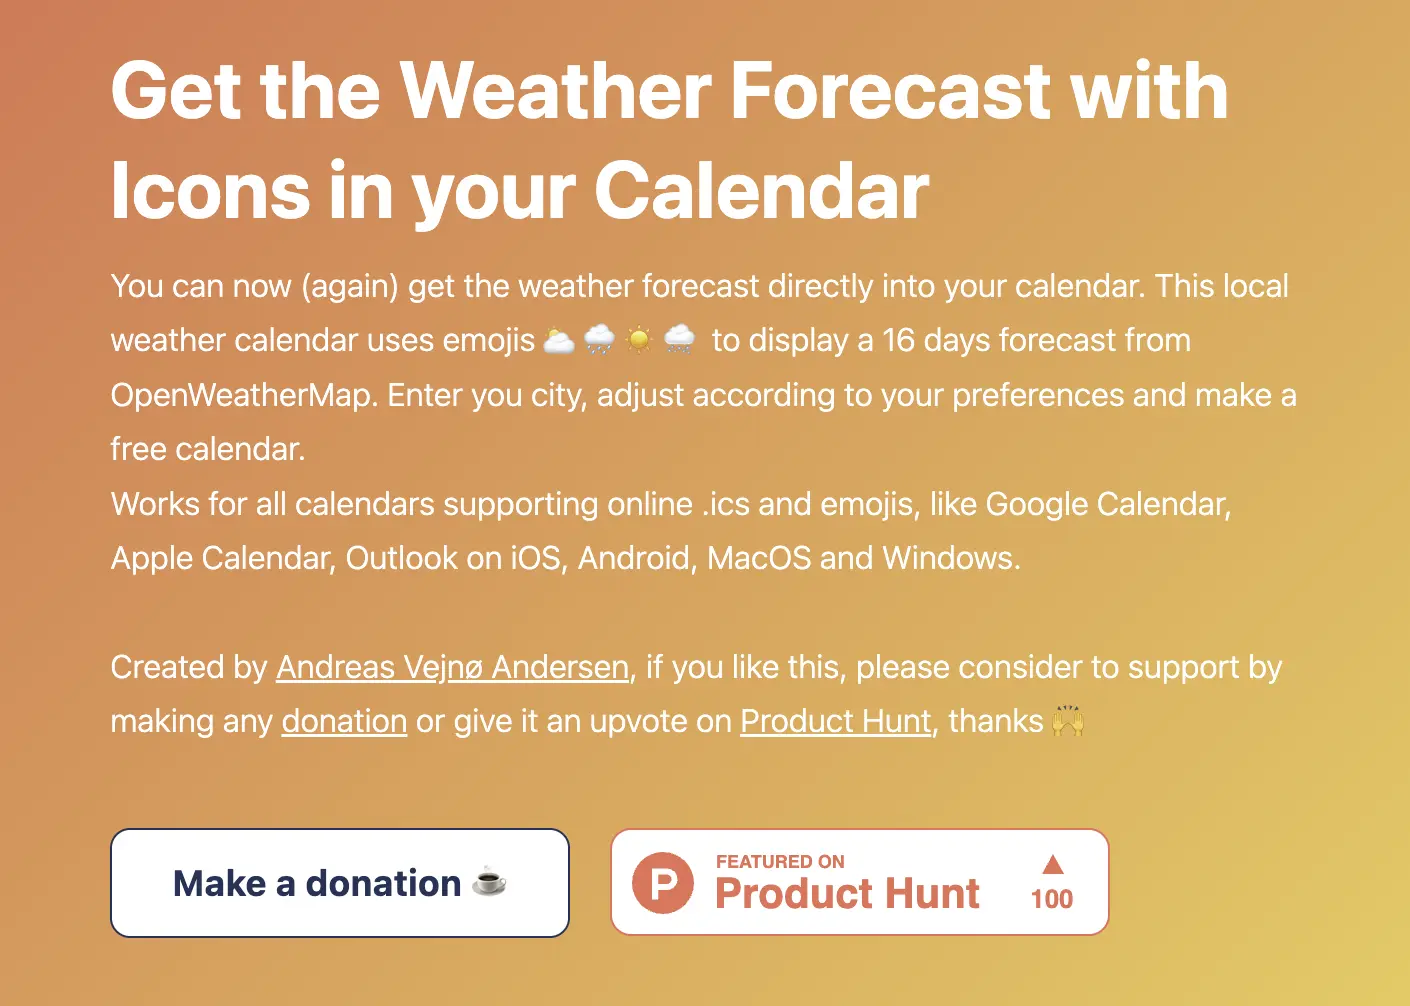The height and width of the screenshot is (1006, 1410).
Task: Click the coffee cup emoji
Action: 490,881
